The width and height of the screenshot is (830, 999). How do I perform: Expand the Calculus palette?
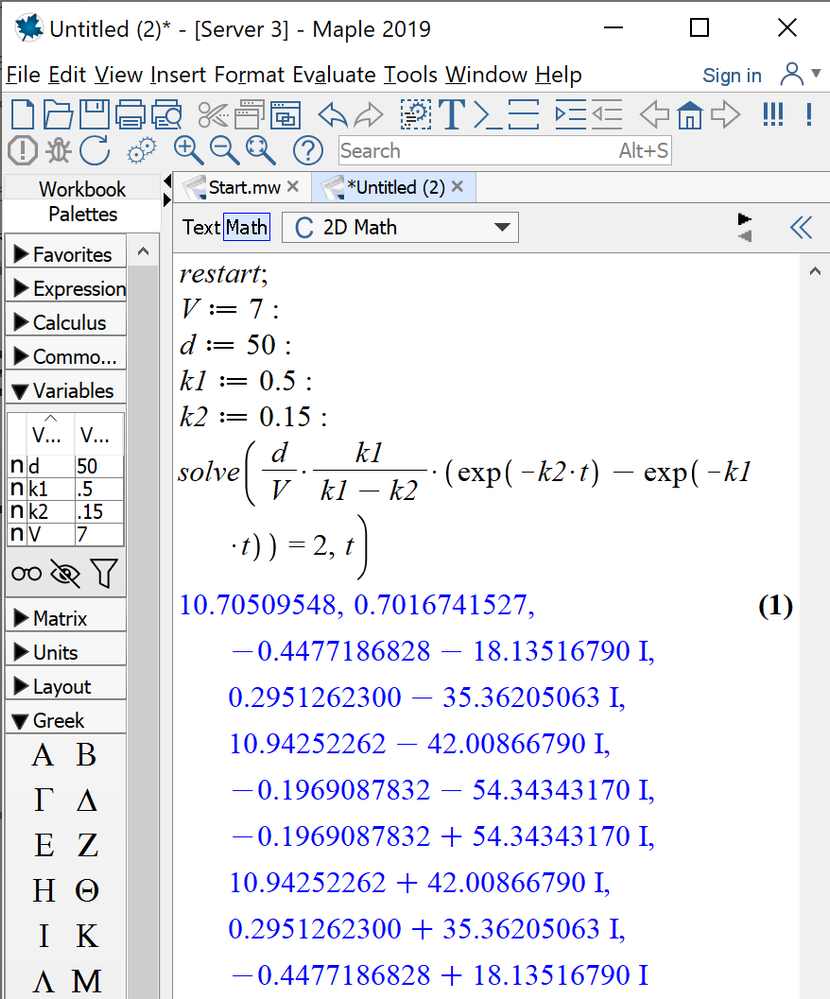pos(66,322)
